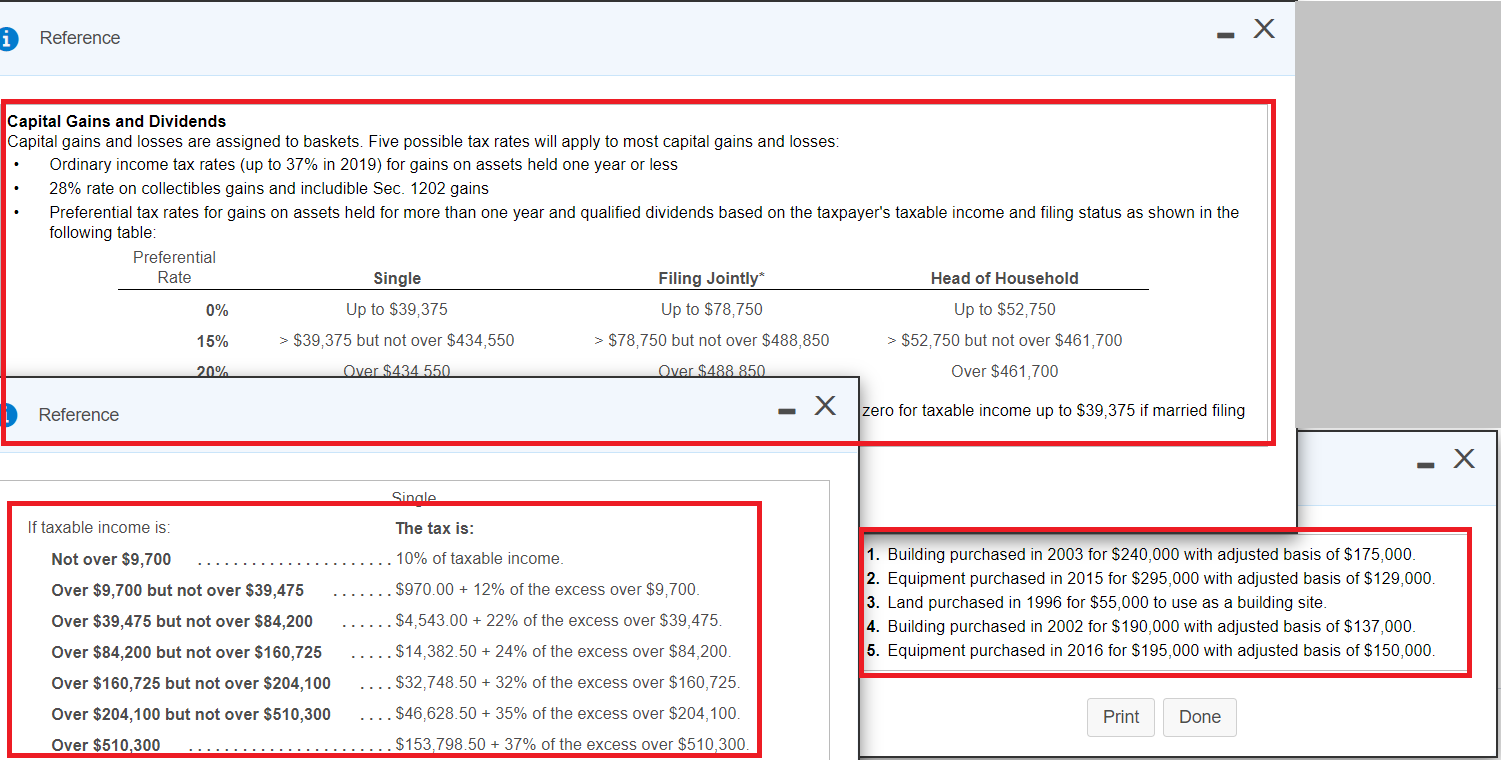This screenshot has width=1501, height=761.
Task: Click the Reference title of the tax table window
Action: (79, 415)
